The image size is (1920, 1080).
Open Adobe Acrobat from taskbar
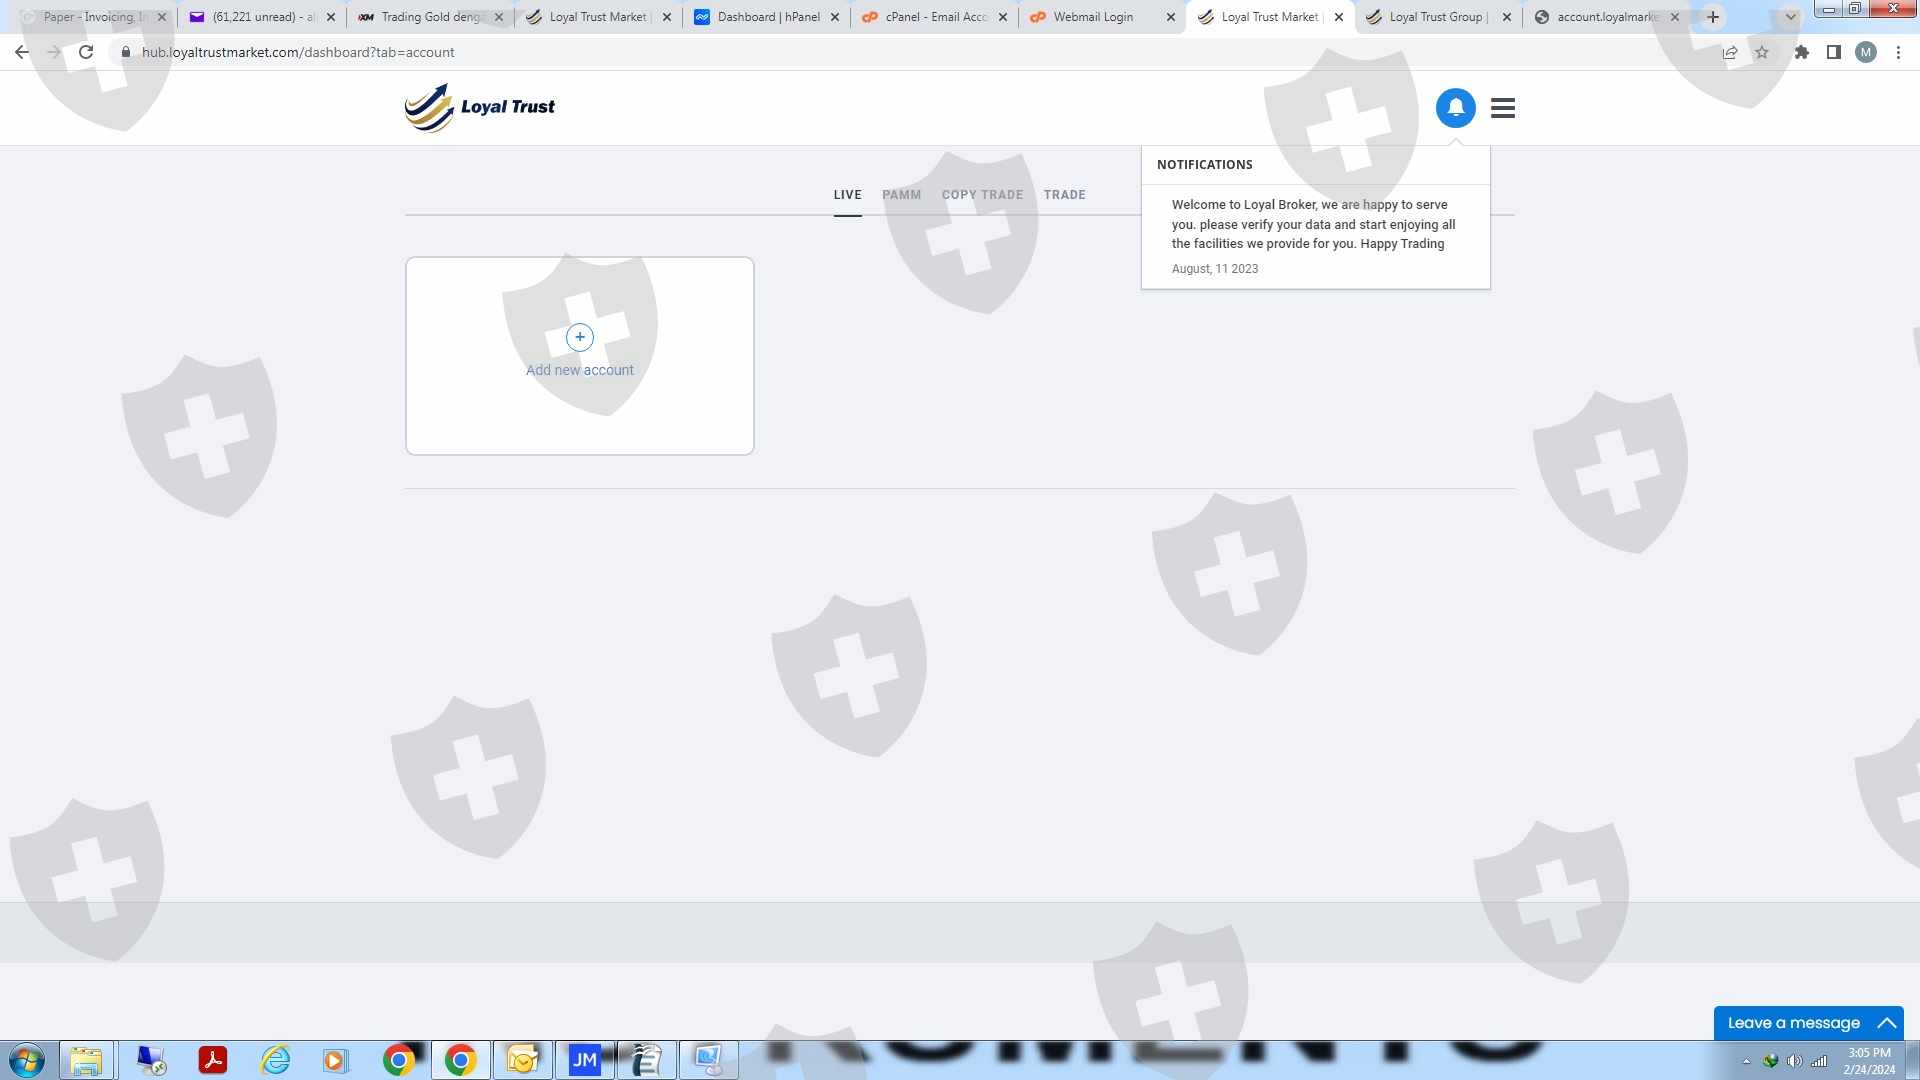(x=212, y=1060)
